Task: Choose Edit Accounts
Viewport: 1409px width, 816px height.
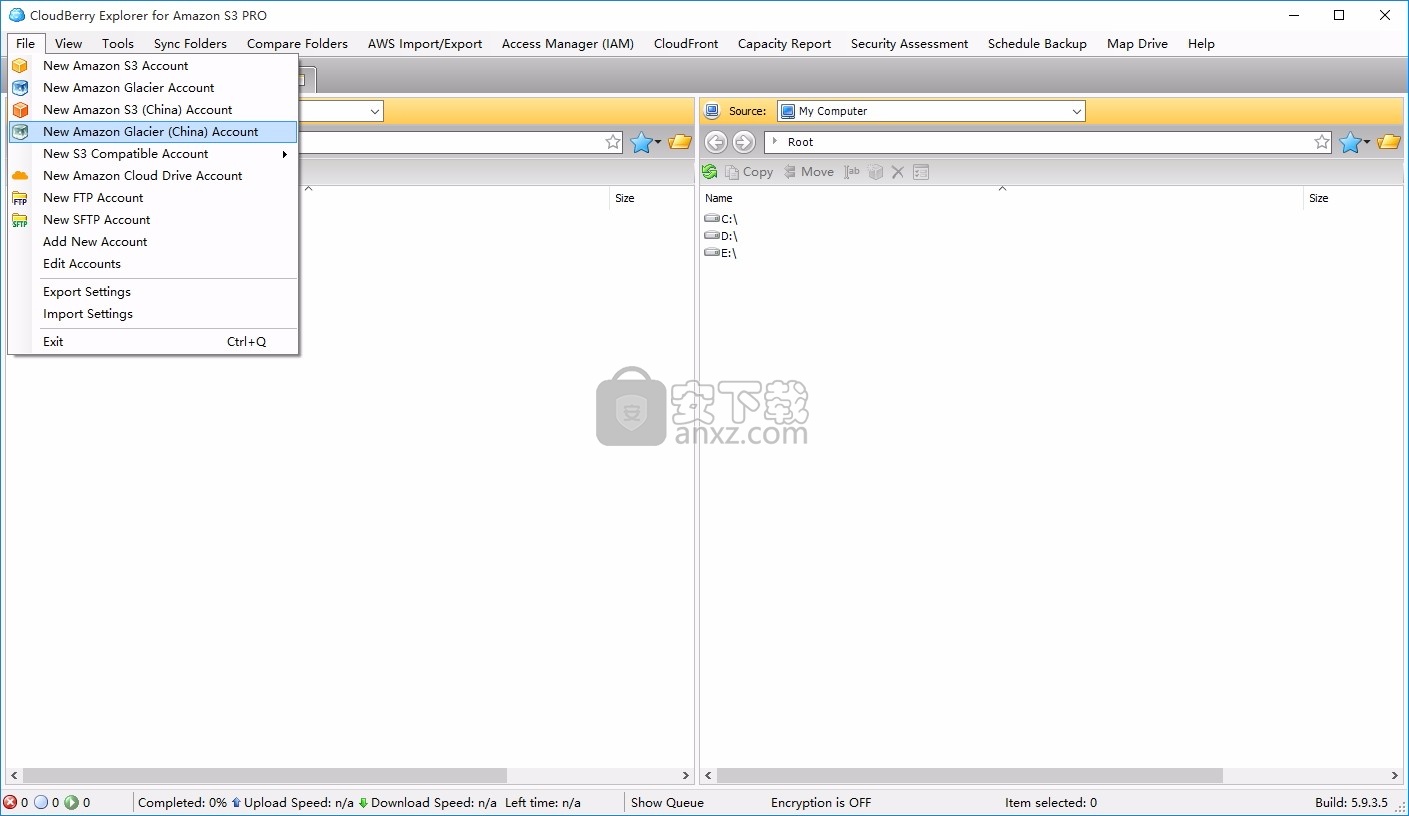Action: pyautogui.click(x=153, y=264)
